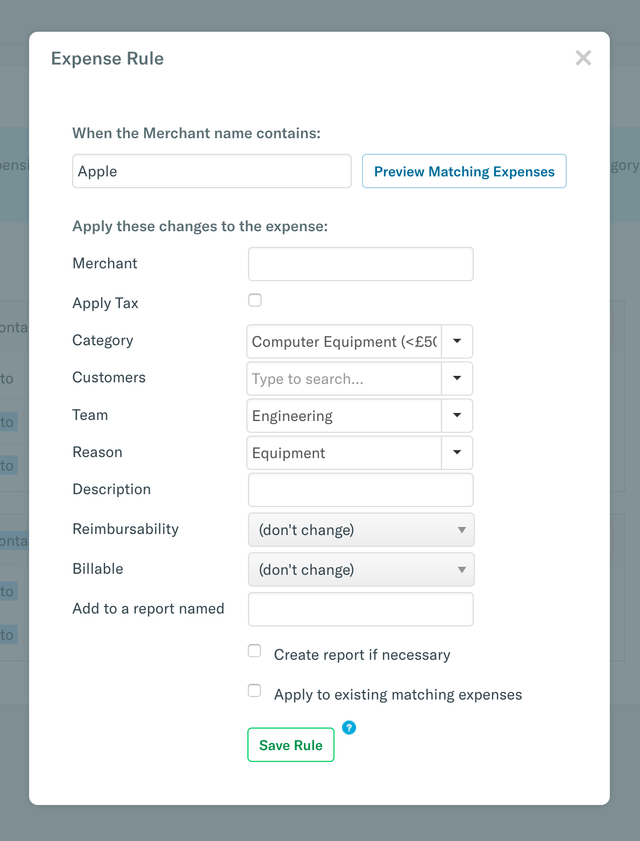Click the Merchant text input
The height and width of the screenshot is (841, 640).
pos(360,264)
